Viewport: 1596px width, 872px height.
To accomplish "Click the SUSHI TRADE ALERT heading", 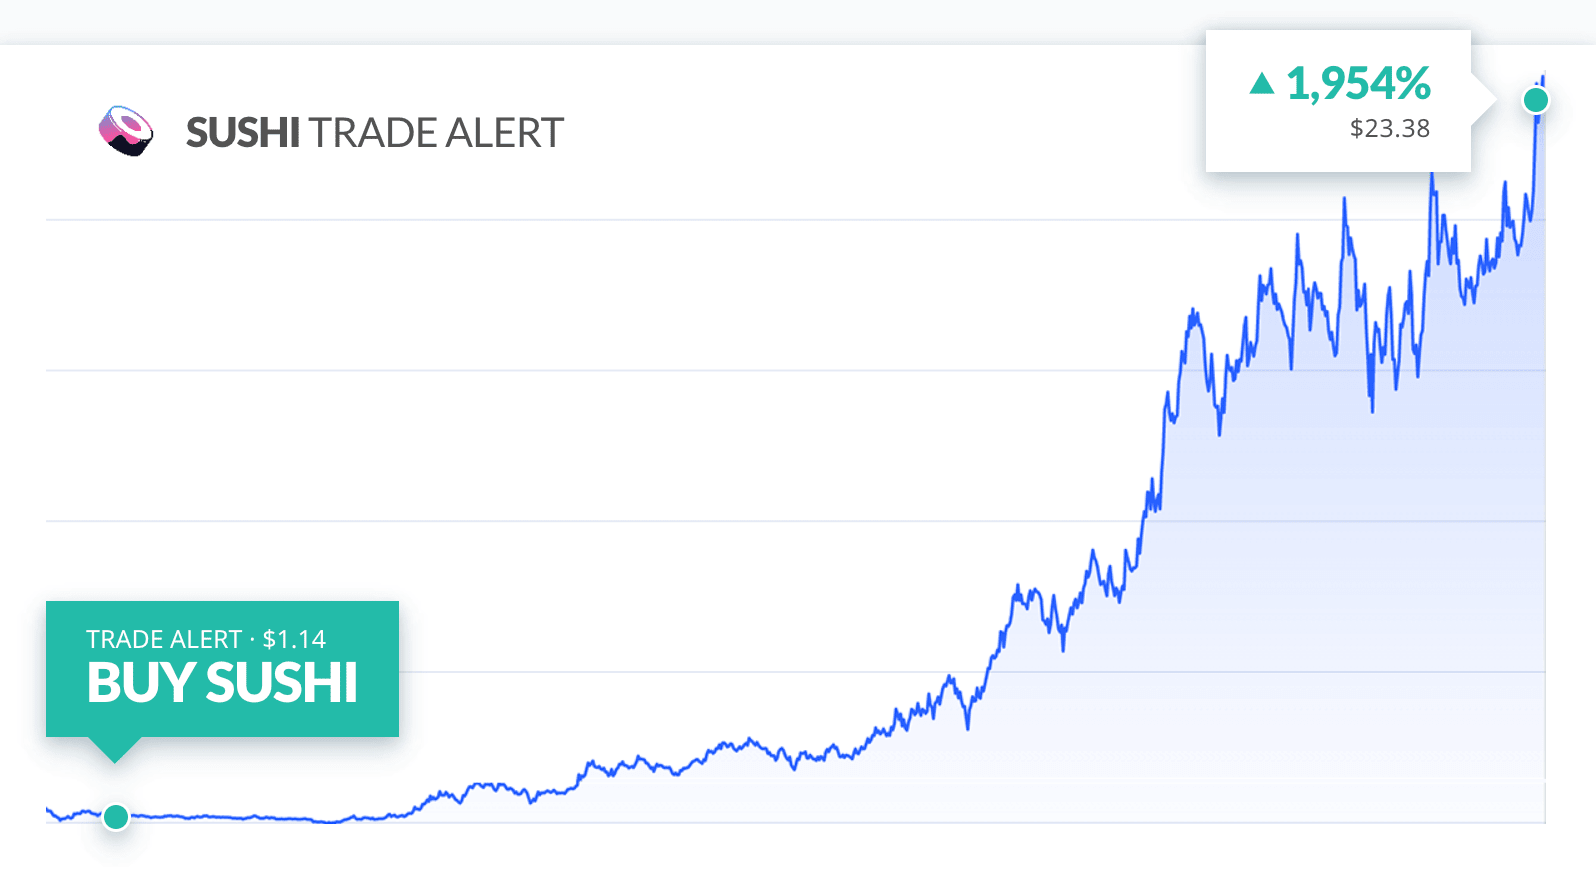I will [x=375, y=132].
